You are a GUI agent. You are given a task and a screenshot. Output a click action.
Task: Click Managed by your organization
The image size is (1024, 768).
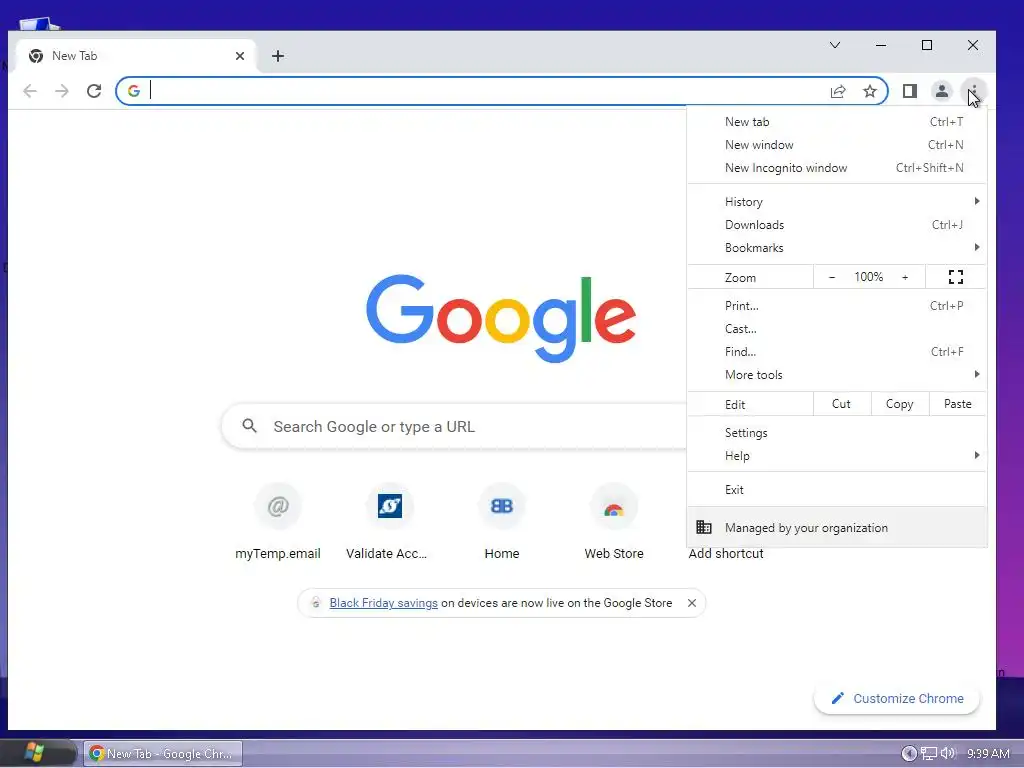pyautogui.click(x=837, y=528)
